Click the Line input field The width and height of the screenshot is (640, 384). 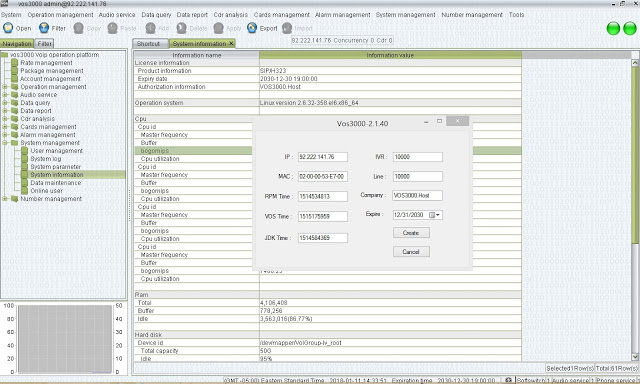418,177
